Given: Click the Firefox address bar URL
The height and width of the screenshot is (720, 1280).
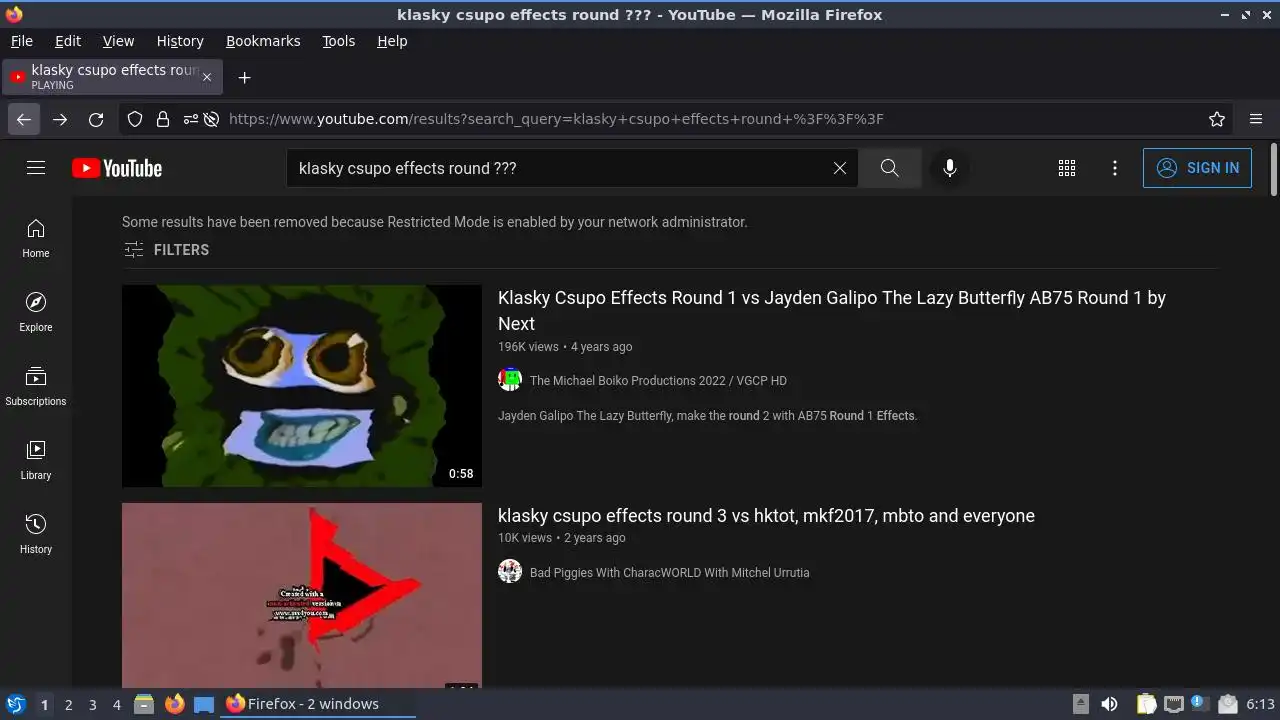Looking at the screenshot, I should [556, 119].
